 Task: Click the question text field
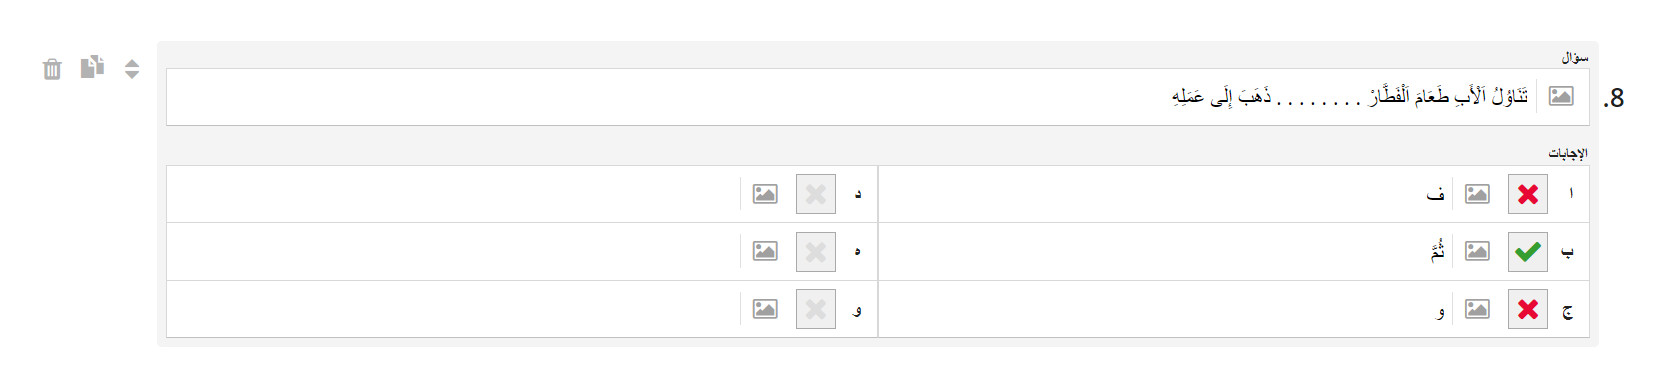pyautogui.click(x=852, y=97)
